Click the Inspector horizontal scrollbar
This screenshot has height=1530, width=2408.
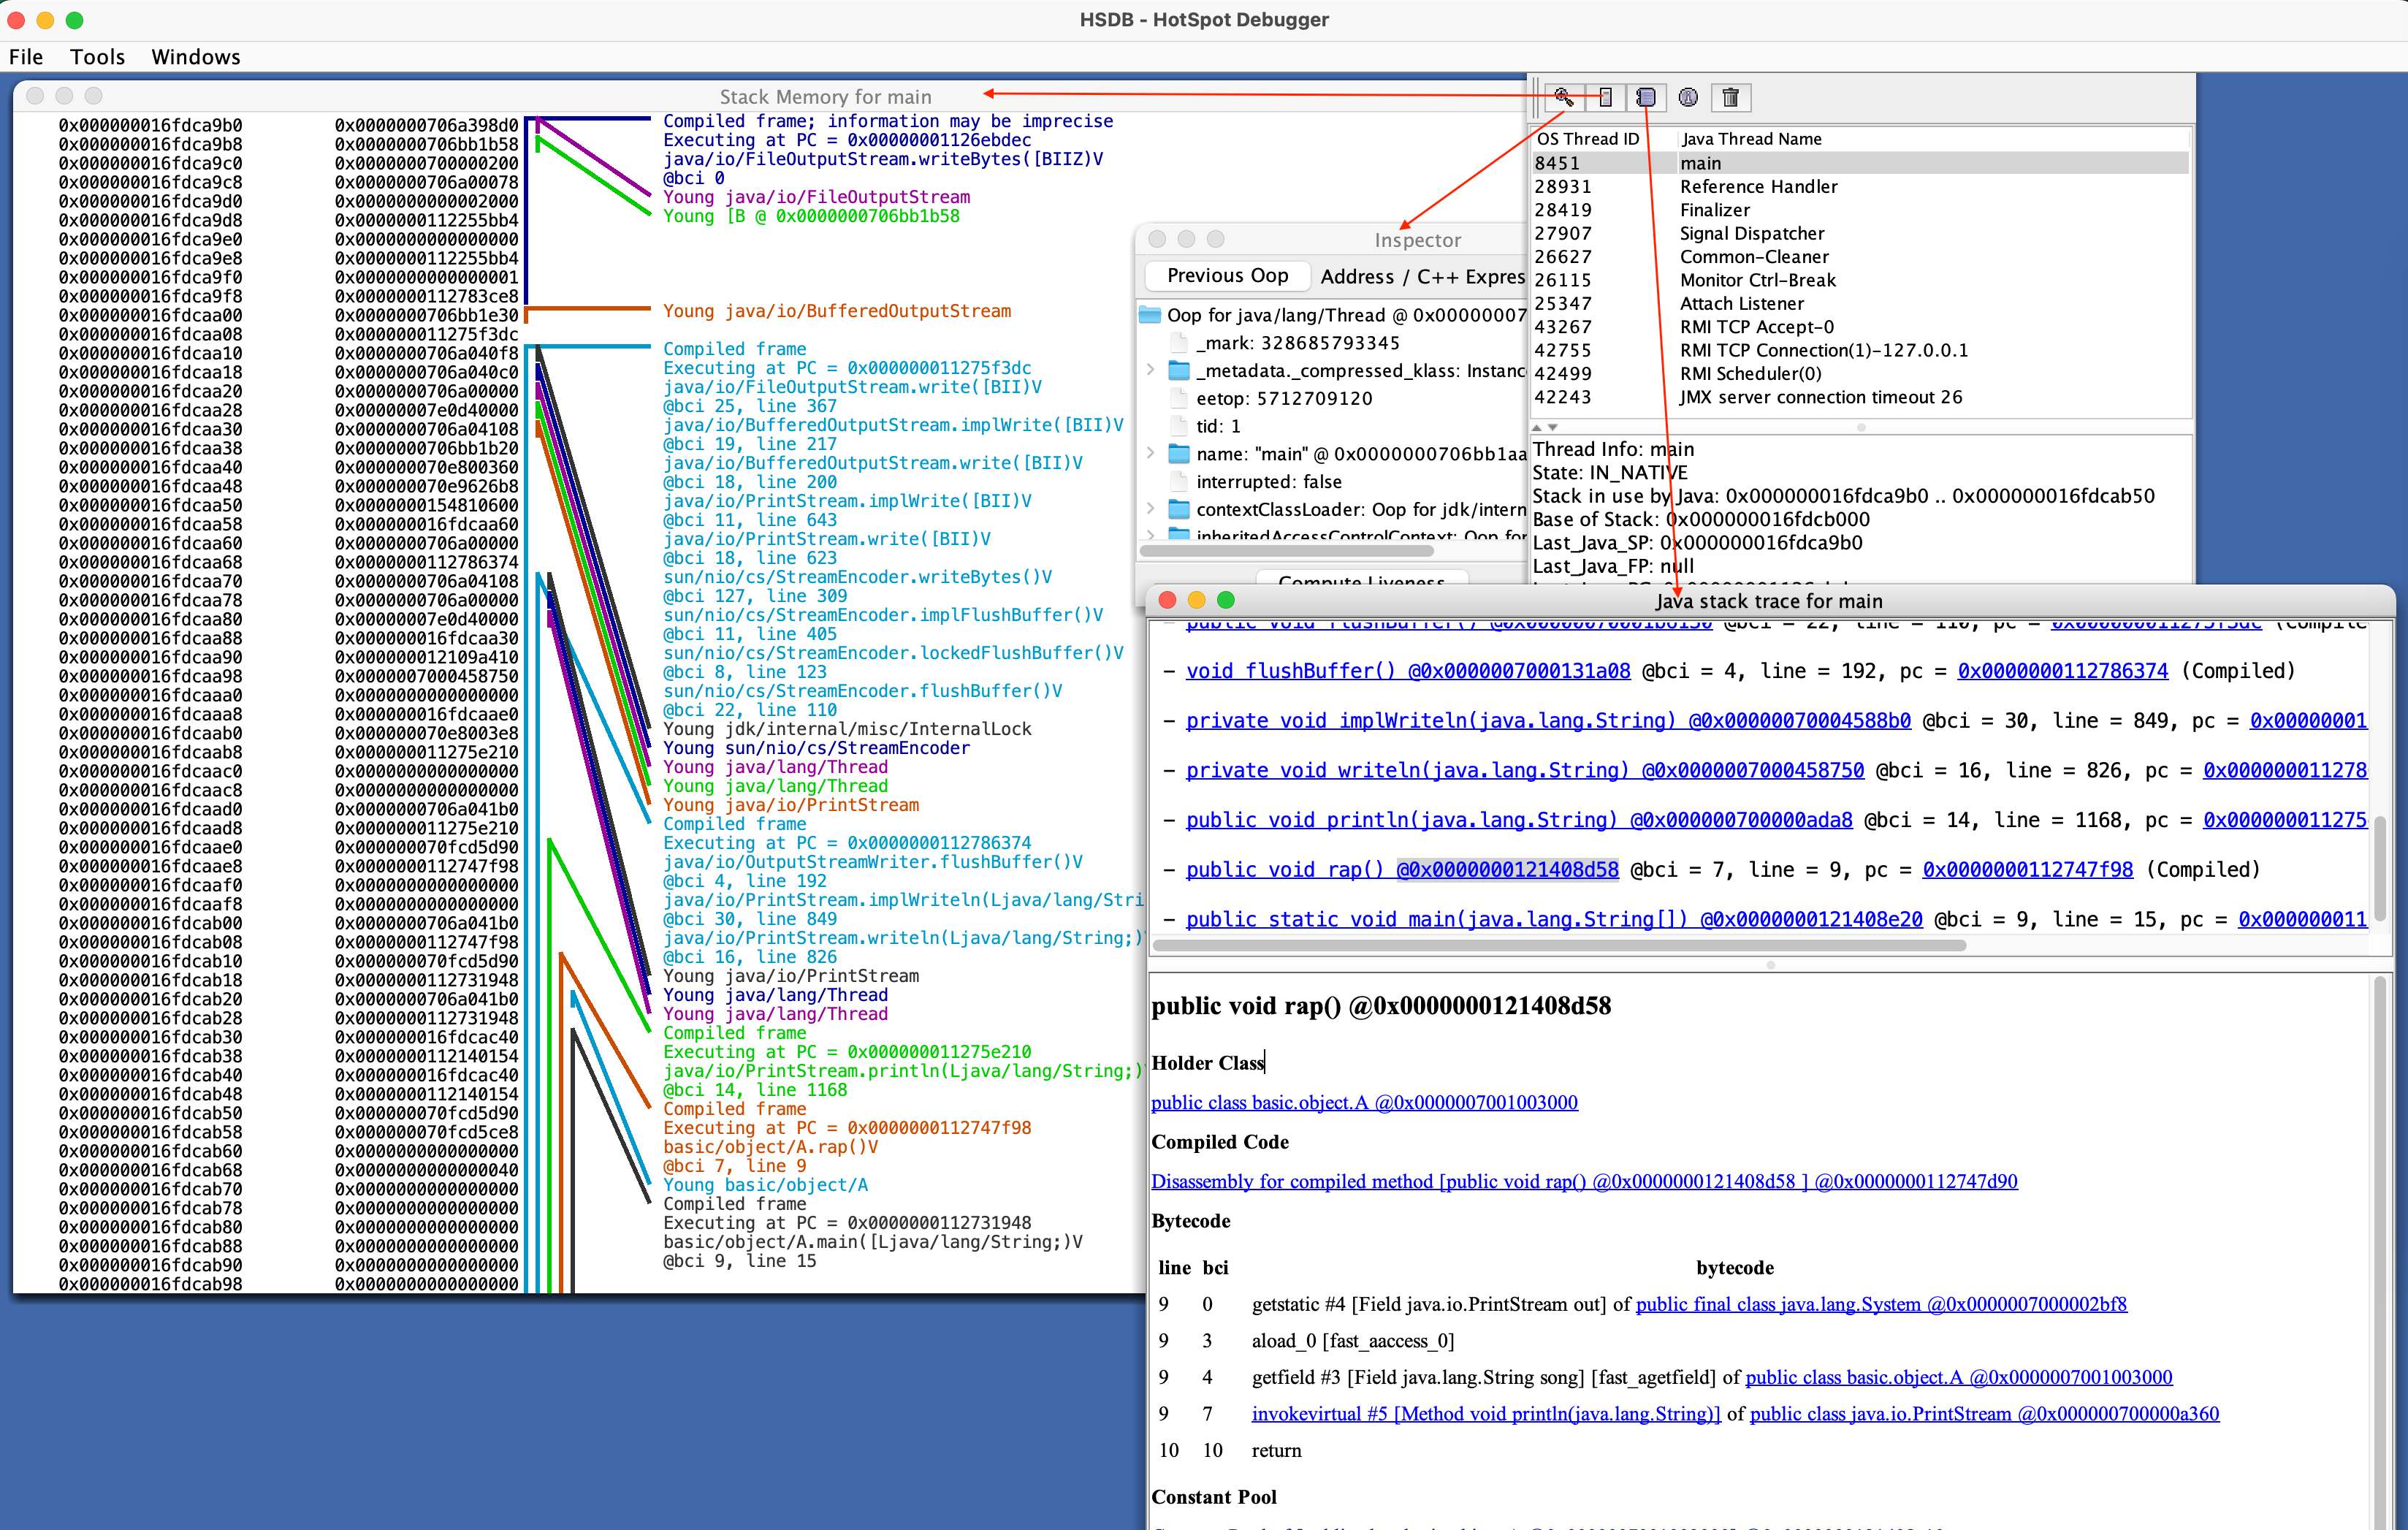pos(1286,551)
